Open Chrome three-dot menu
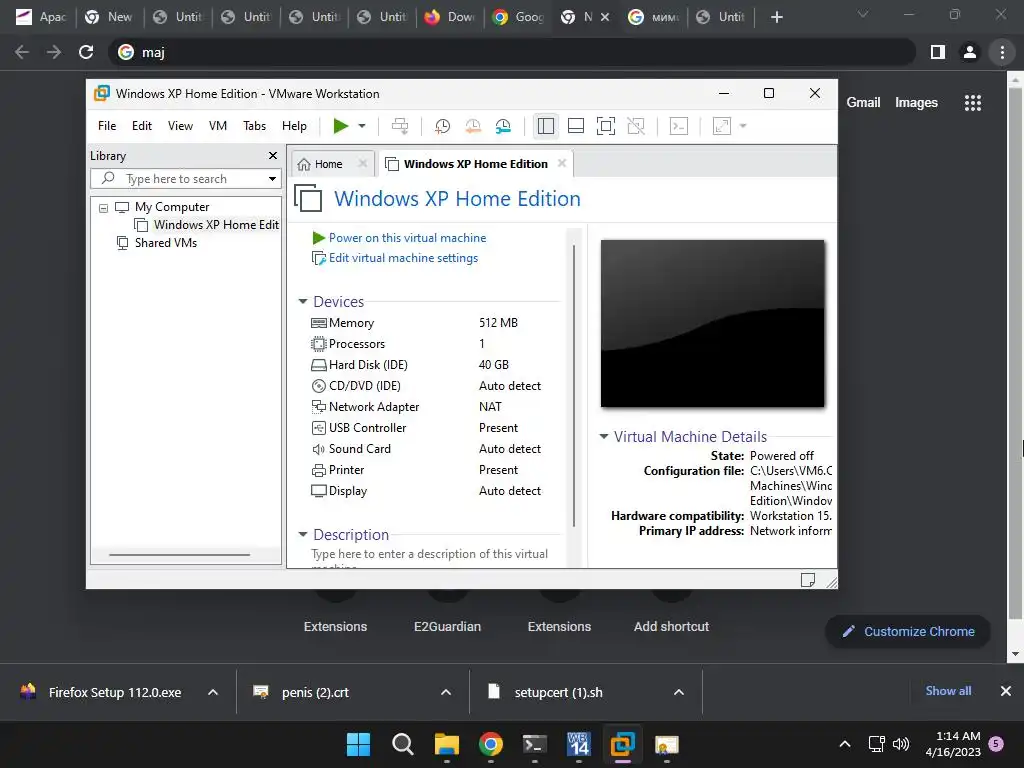 pos(1002,52)
